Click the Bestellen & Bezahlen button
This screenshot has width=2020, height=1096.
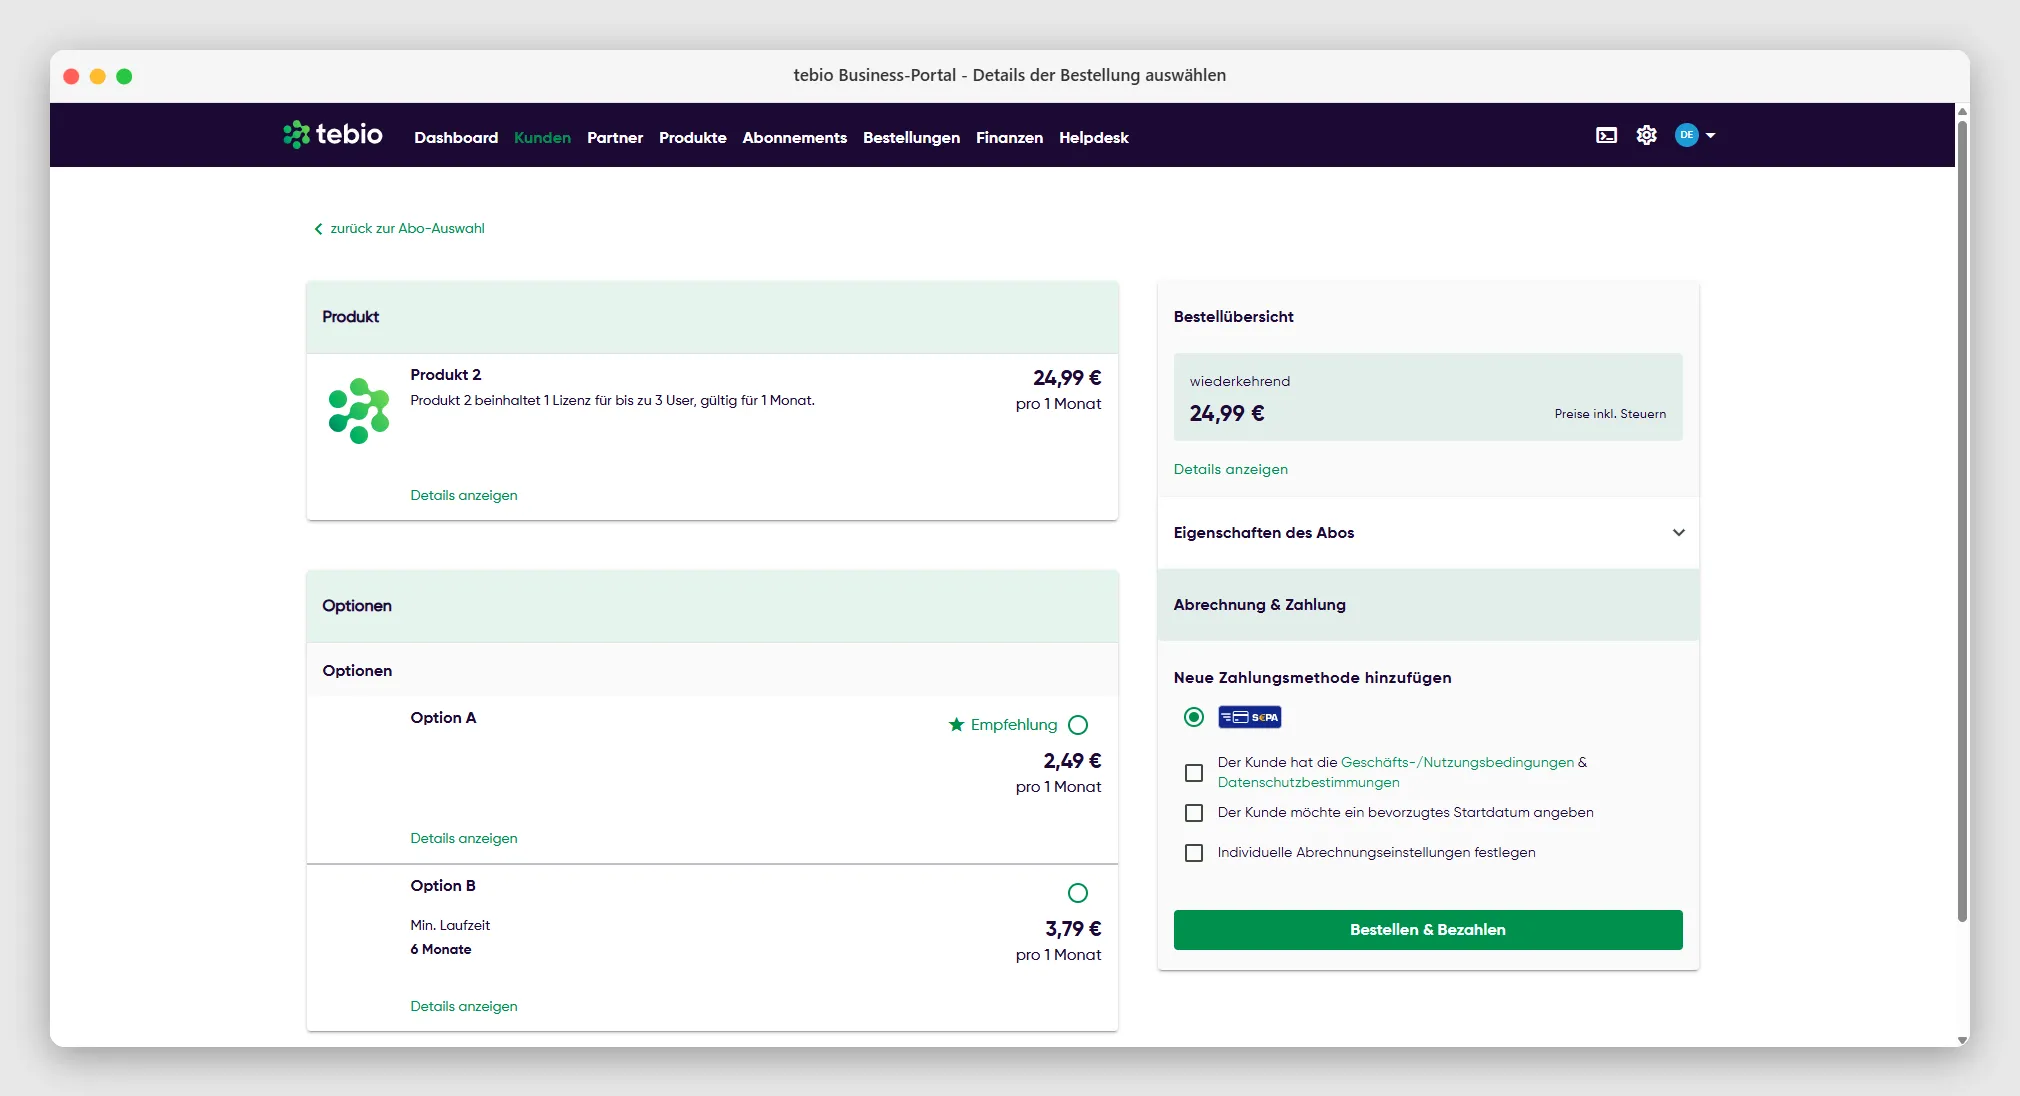(x=1427, y=930)
